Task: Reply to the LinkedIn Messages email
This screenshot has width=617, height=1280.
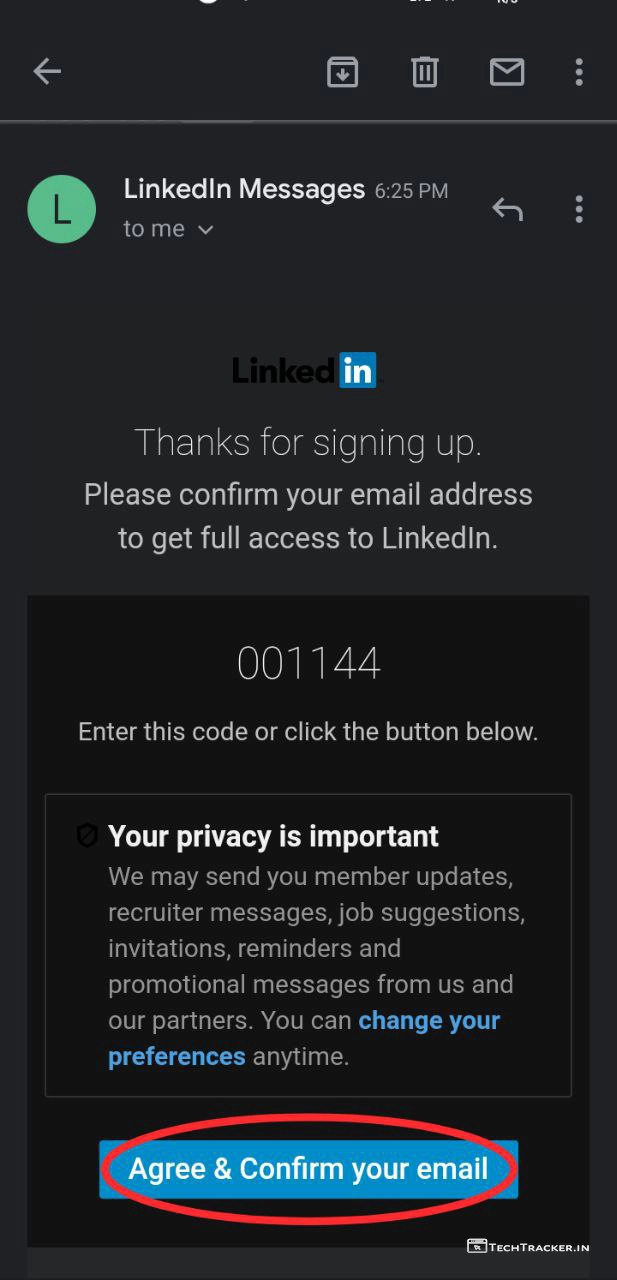Action: [x=507, y=209]
